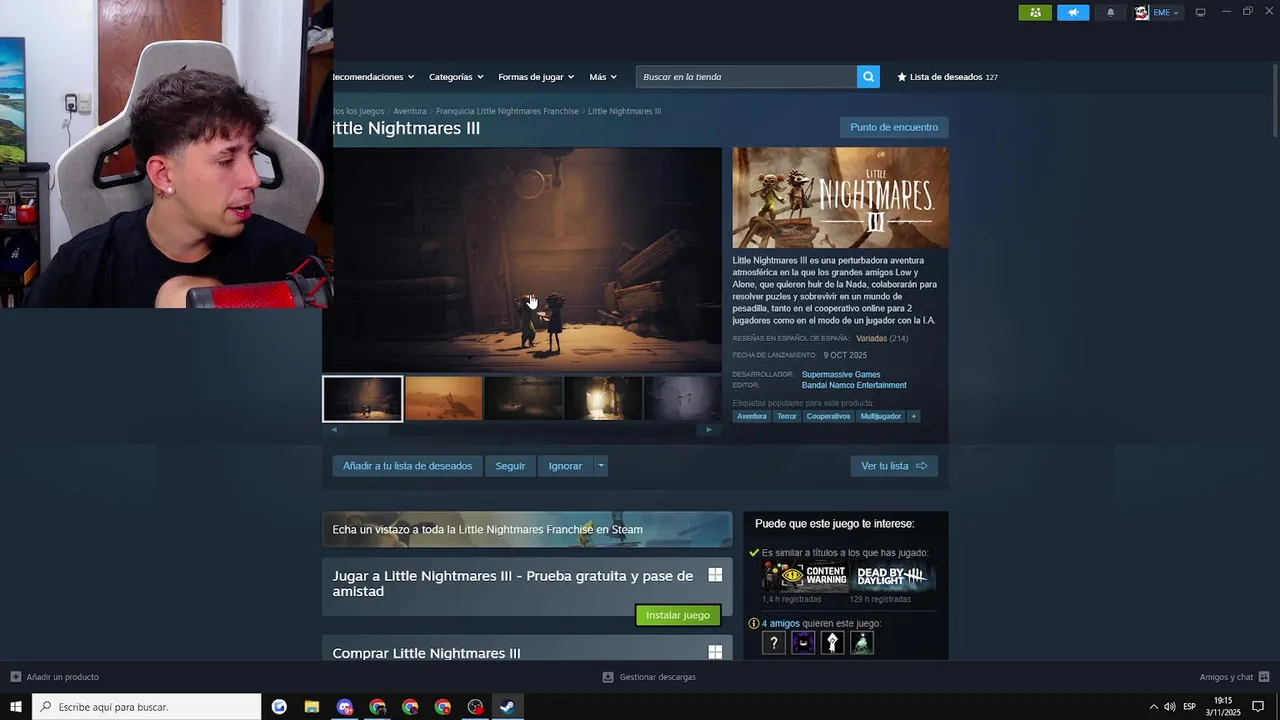Open the notifications bell
This screenshot has width=1280, height=720.
(x=1110, y=12)
